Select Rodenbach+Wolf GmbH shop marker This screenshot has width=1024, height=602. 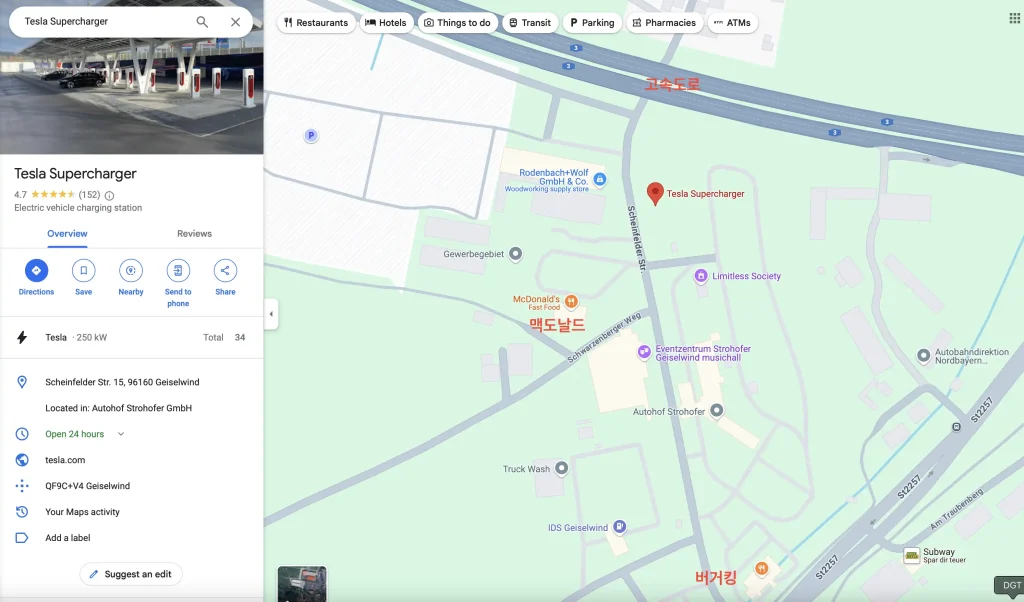[600, 179]
